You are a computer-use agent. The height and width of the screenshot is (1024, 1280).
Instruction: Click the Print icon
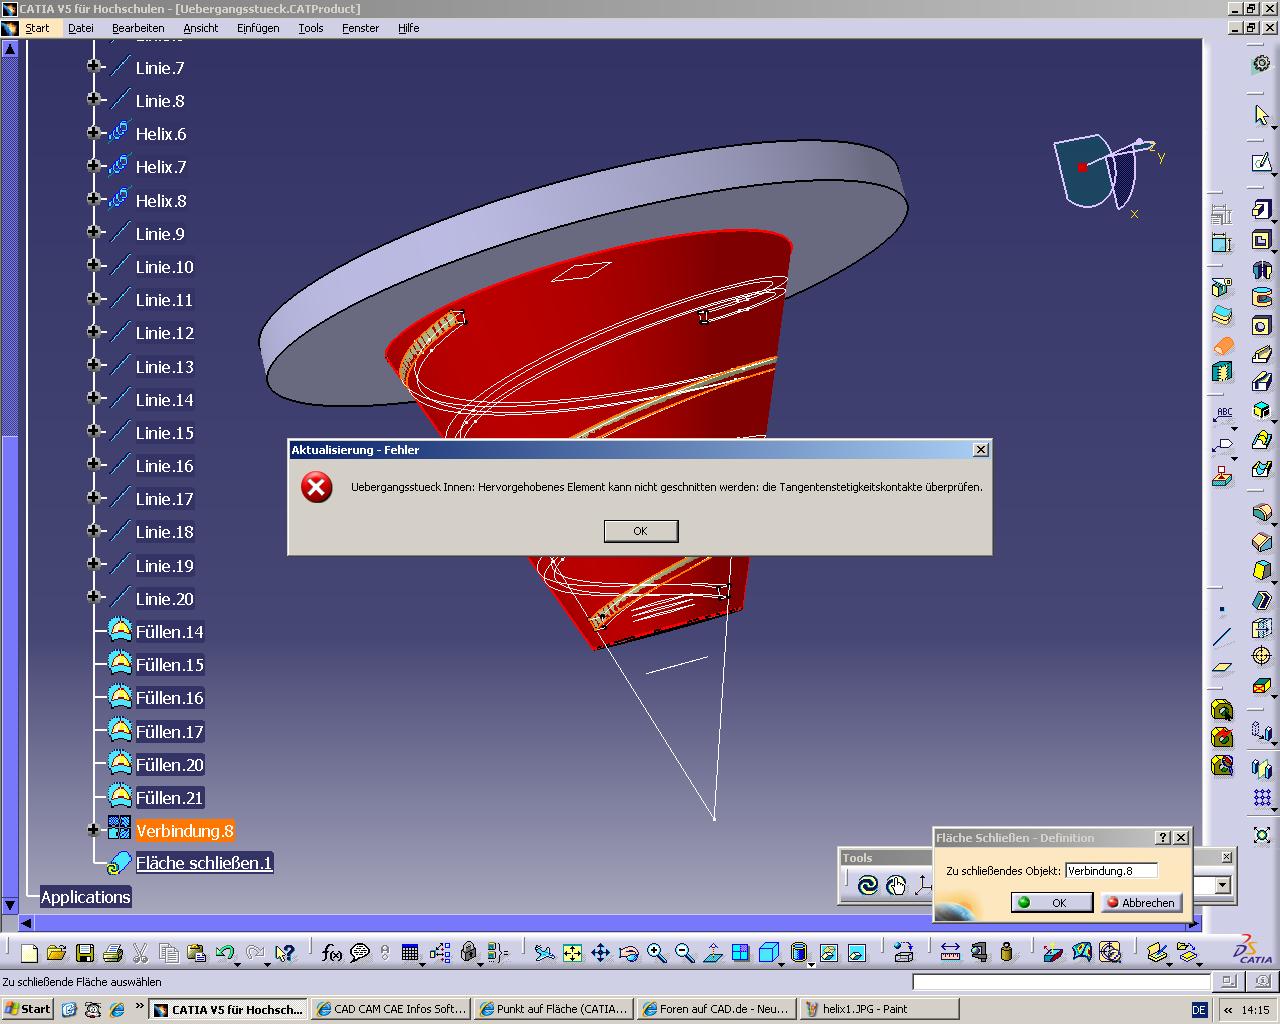tap(113, 953)
